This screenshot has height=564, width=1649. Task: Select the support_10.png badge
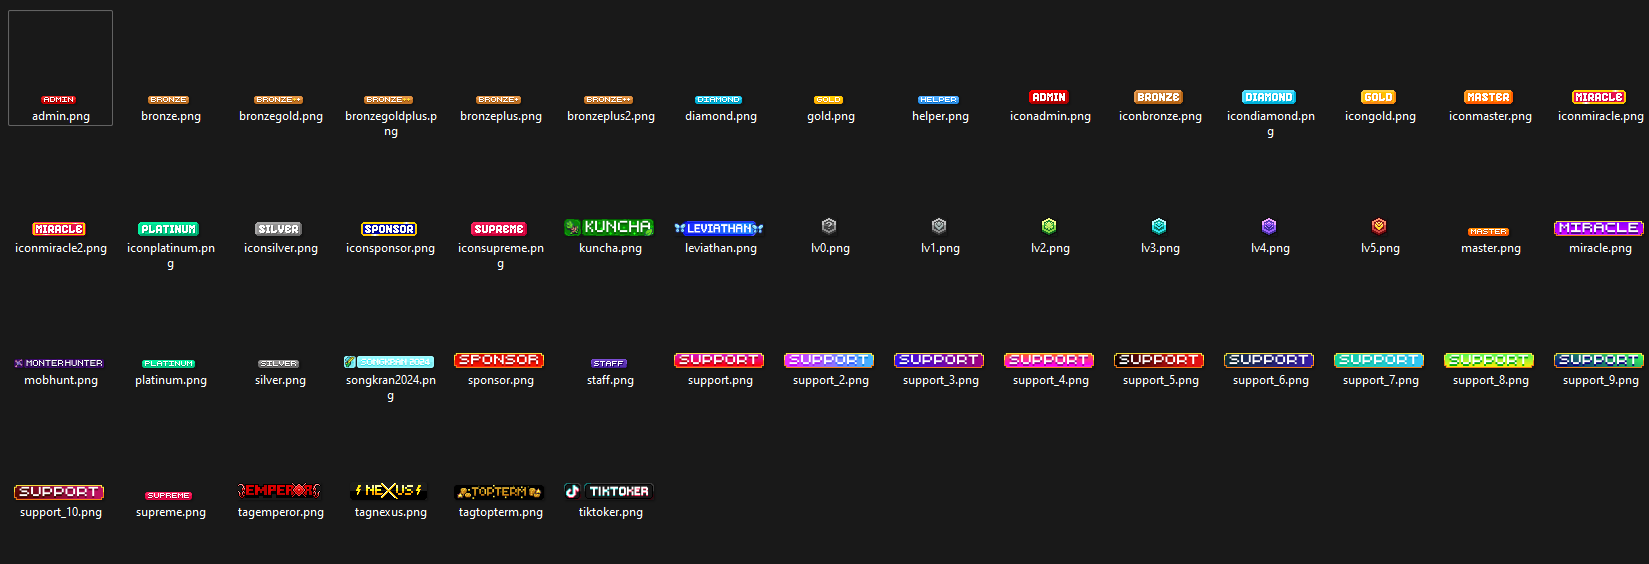click(x=59, y=492)
